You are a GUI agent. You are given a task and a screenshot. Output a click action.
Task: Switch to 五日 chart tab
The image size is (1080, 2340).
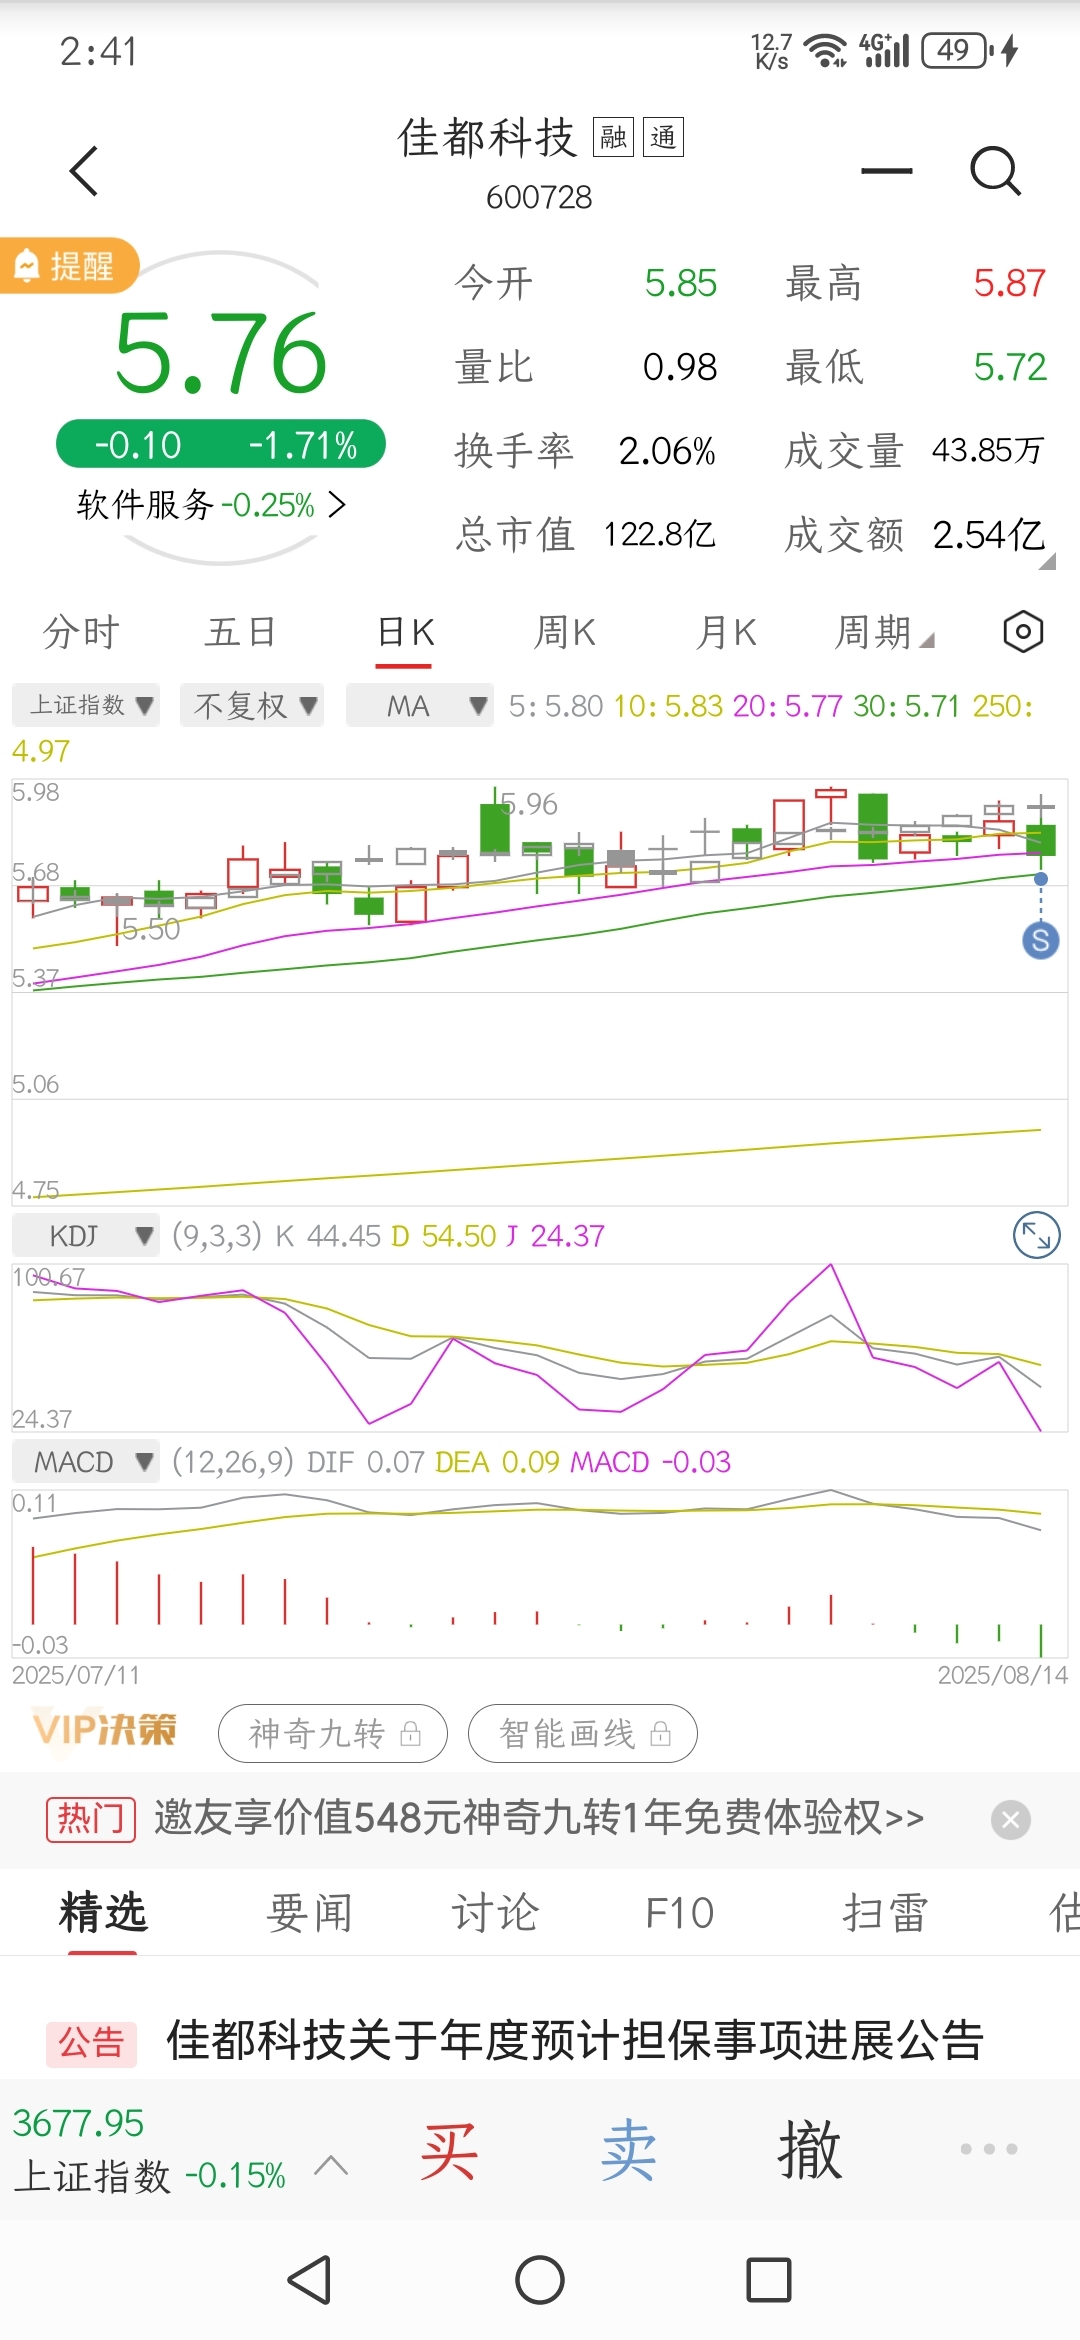[x=240, y=632]
